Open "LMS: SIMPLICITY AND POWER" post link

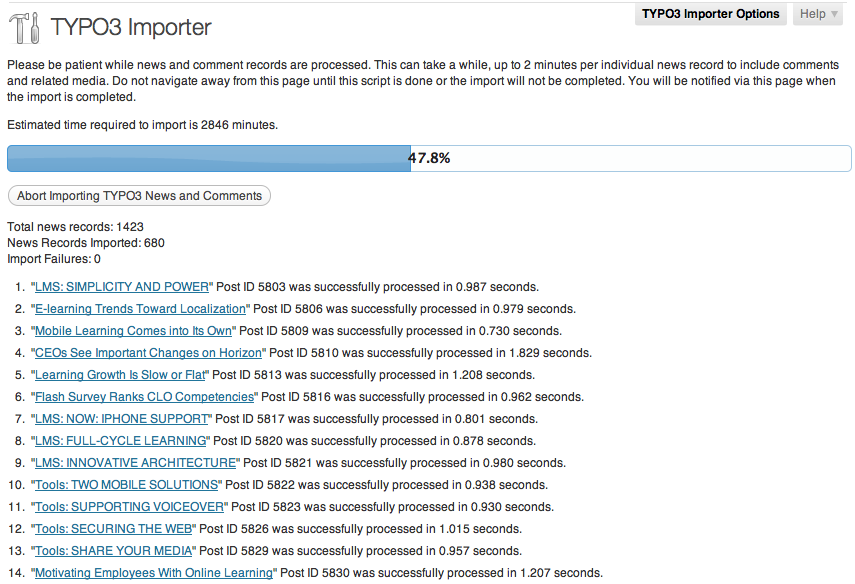tap(122, 287)
